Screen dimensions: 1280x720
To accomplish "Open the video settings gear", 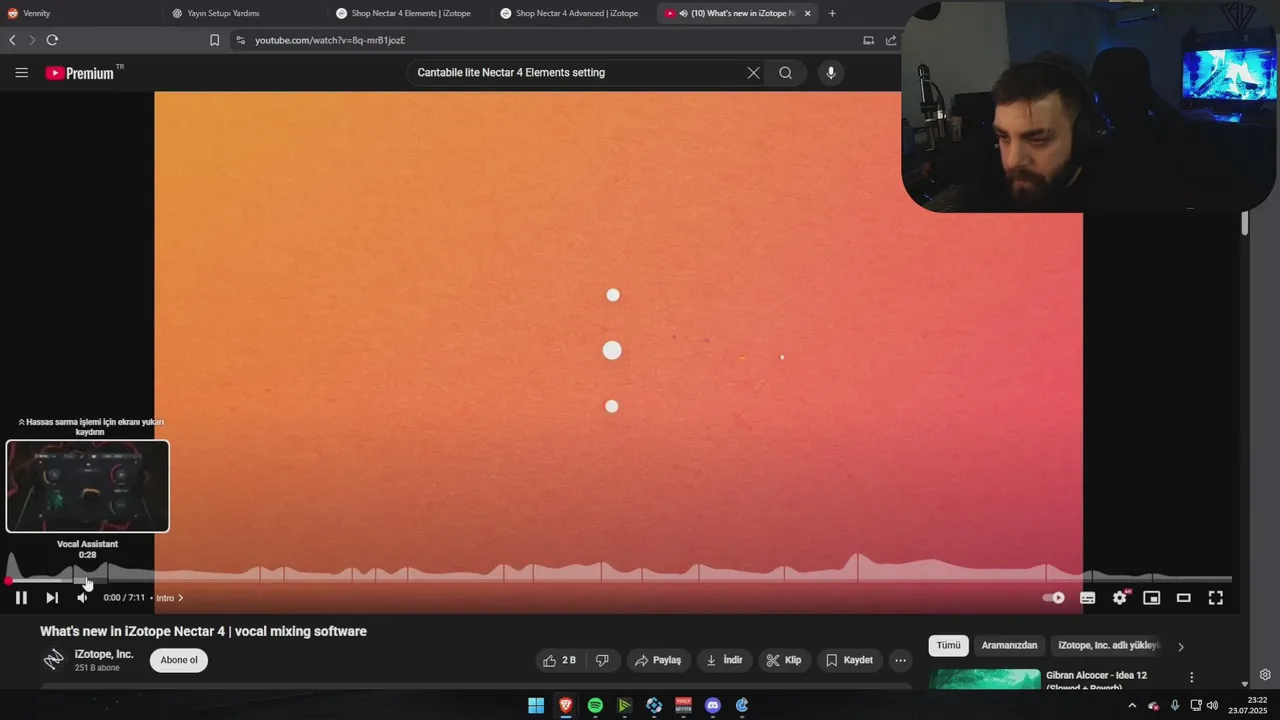I will coord(1120,598).
